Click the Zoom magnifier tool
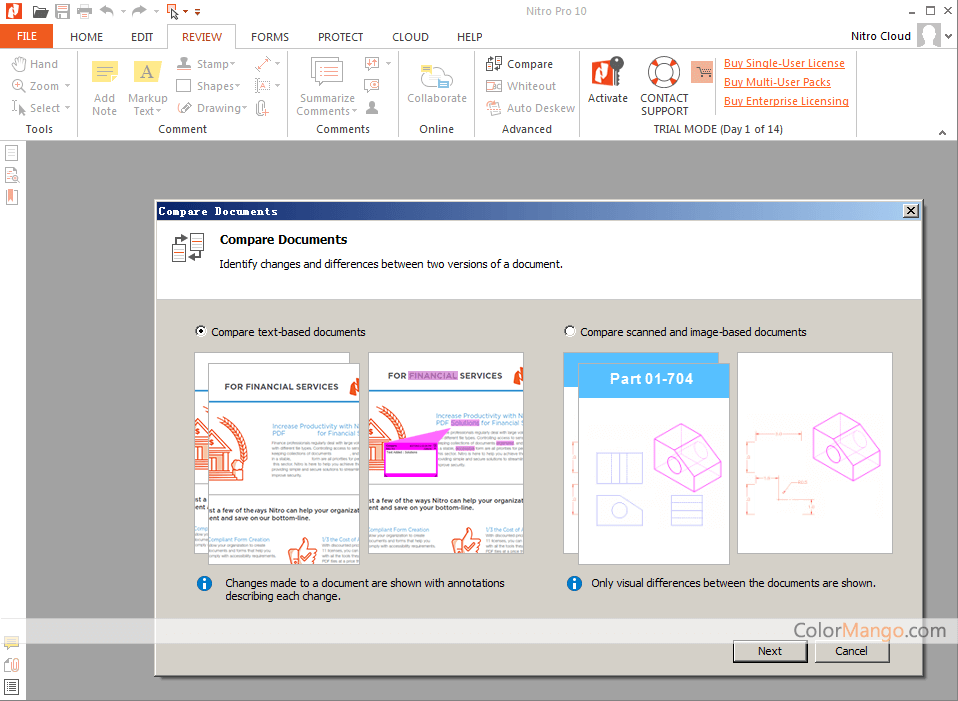958x701 pixels. 35,86
